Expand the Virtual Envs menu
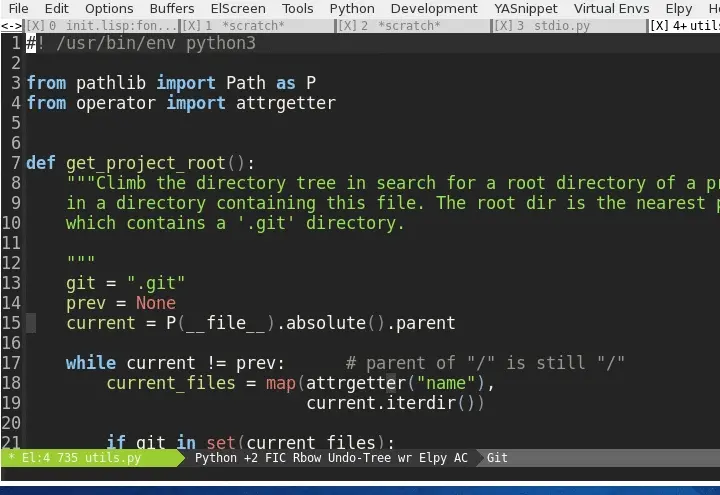The width and height of the screenshot is (720, 495). pos(611,8)
